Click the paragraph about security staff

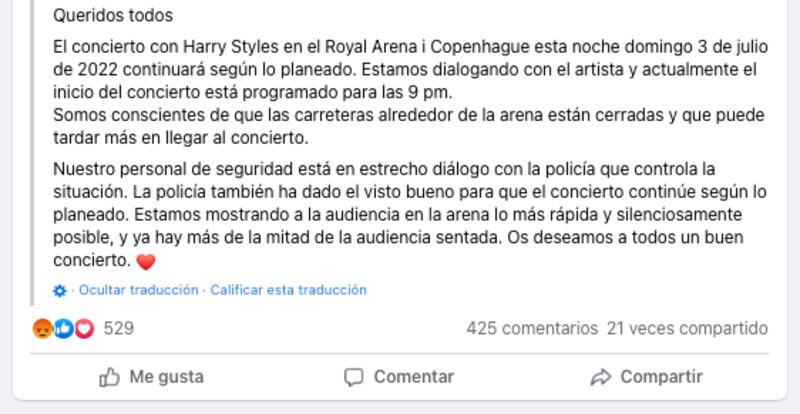[410, 215]
